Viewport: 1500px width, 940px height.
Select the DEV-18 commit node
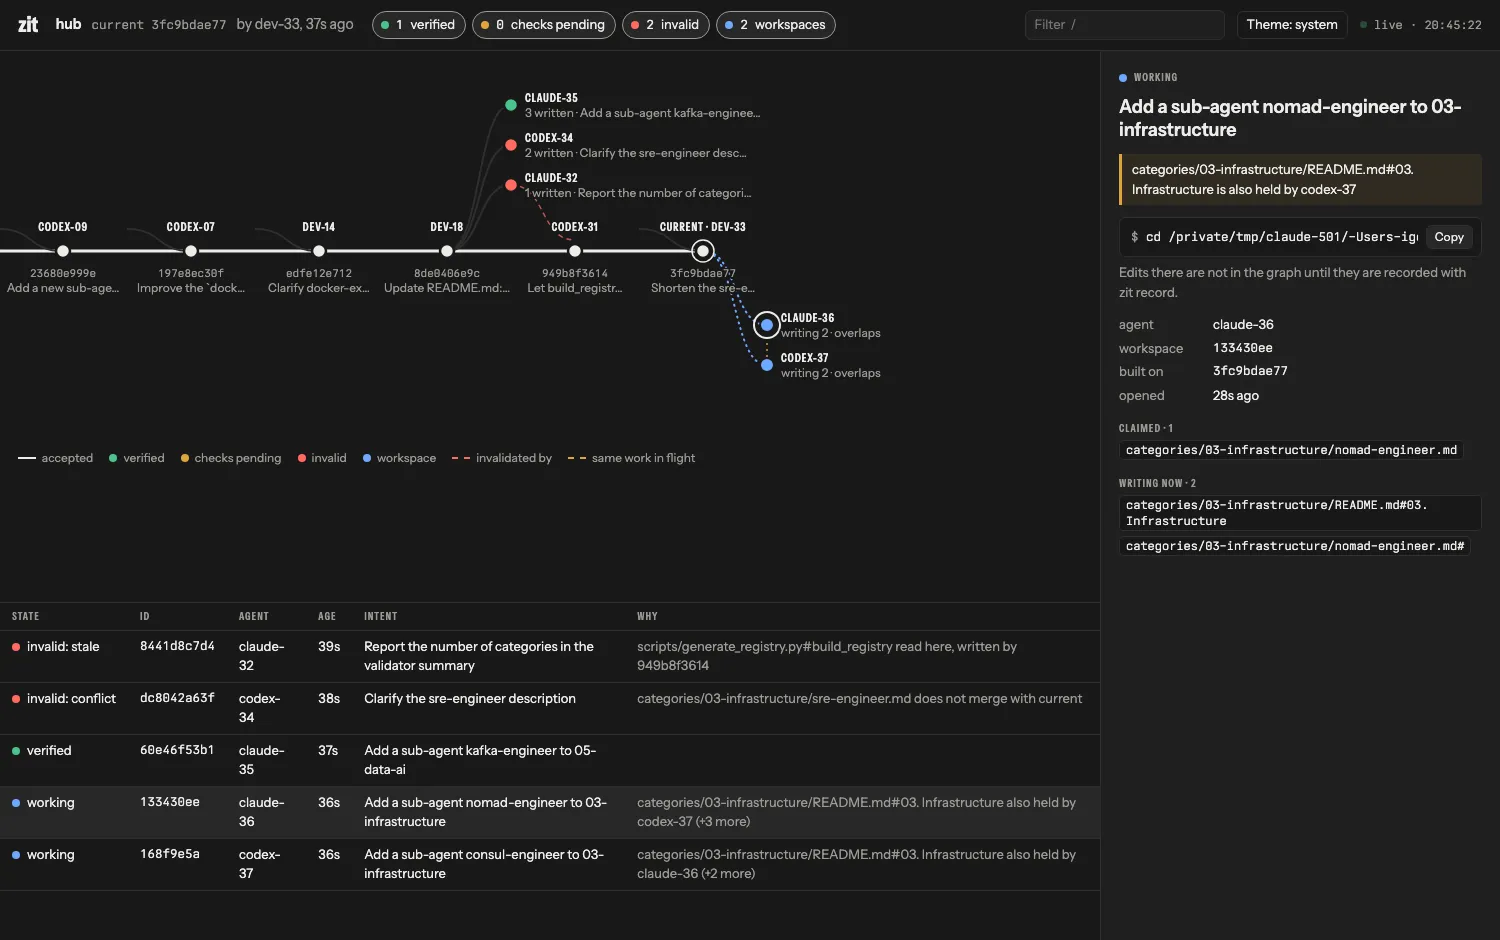click(x=447, y=251)
